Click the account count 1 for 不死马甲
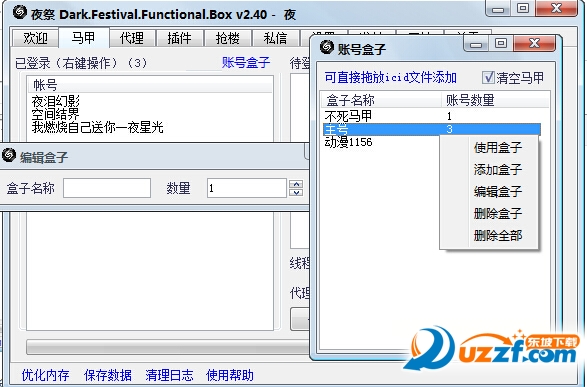Viewport: 587px width, 387px height. [x=449, y=116]
